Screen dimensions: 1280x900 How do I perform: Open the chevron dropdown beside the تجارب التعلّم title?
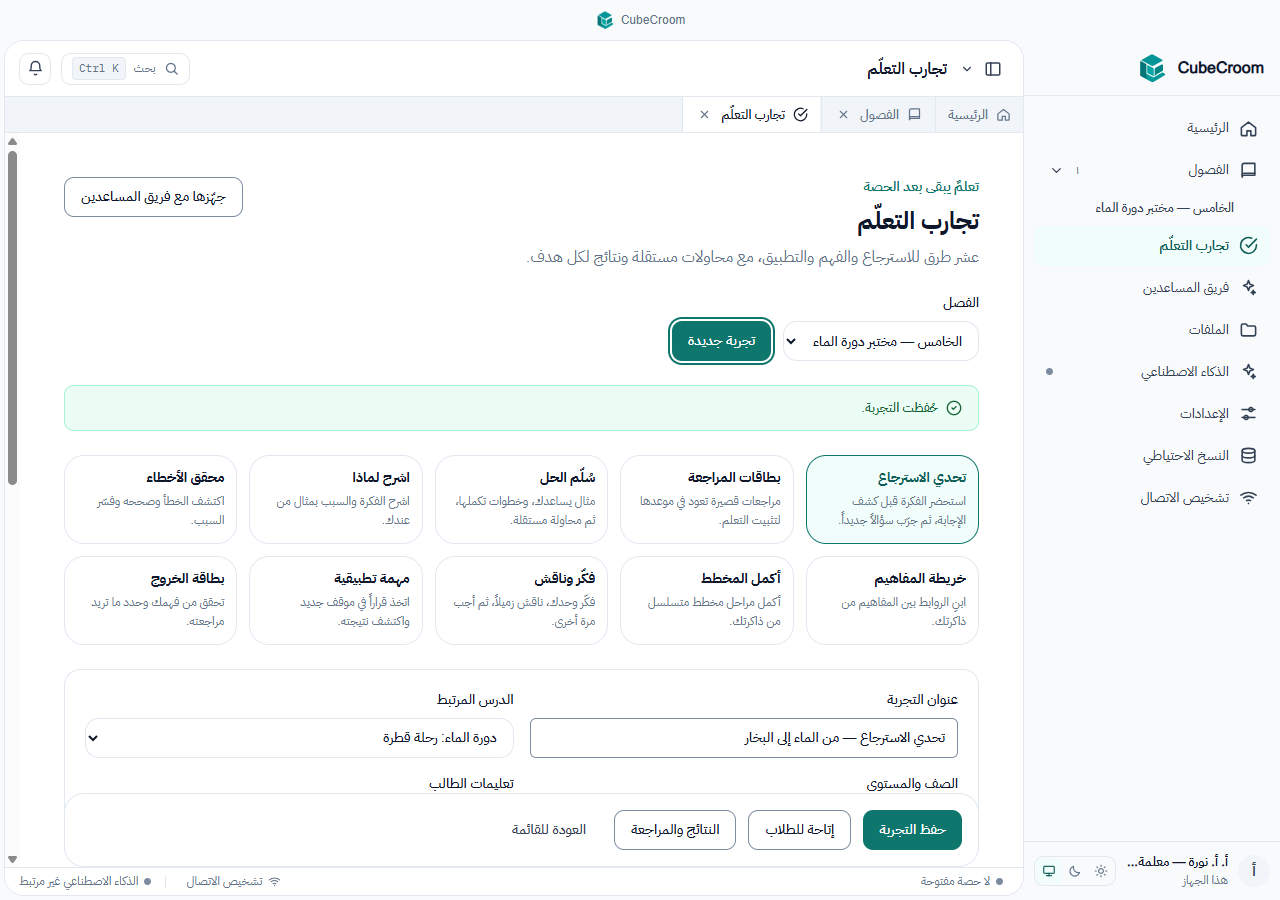[x=966, y=69]
